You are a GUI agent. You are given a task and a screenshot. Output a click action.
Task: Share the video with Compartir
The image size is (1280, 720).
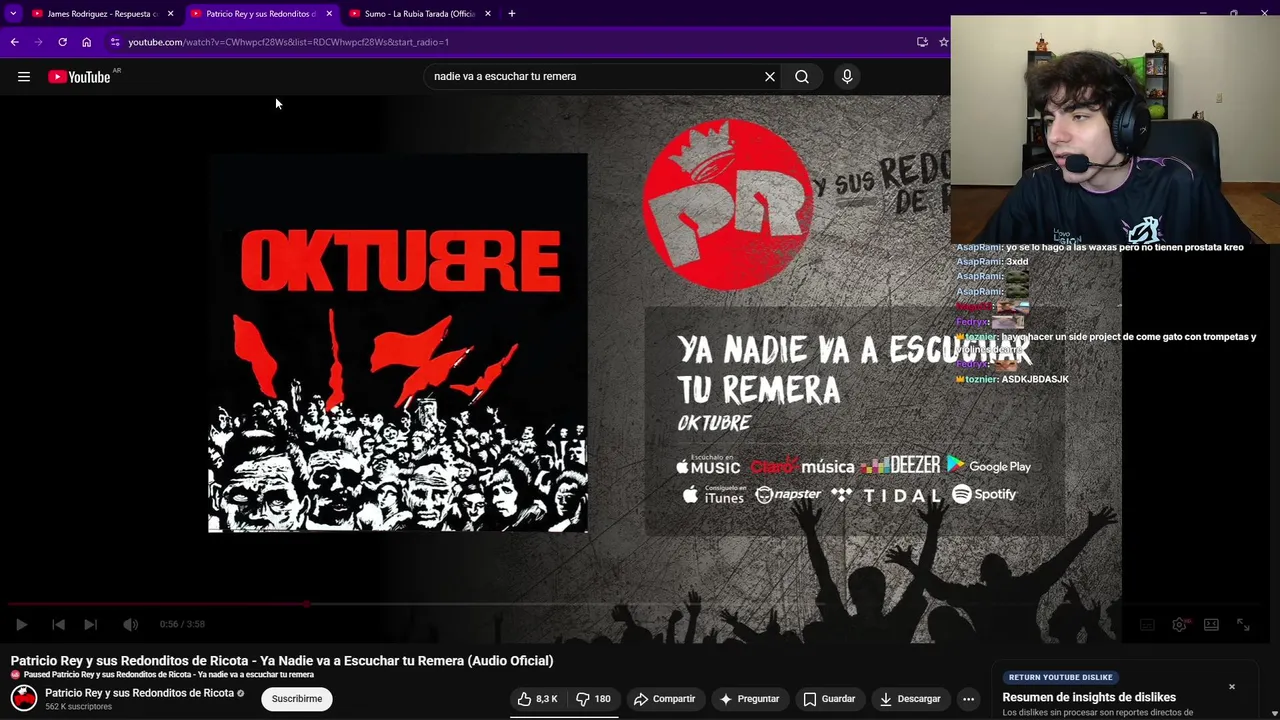click(665, 699)
